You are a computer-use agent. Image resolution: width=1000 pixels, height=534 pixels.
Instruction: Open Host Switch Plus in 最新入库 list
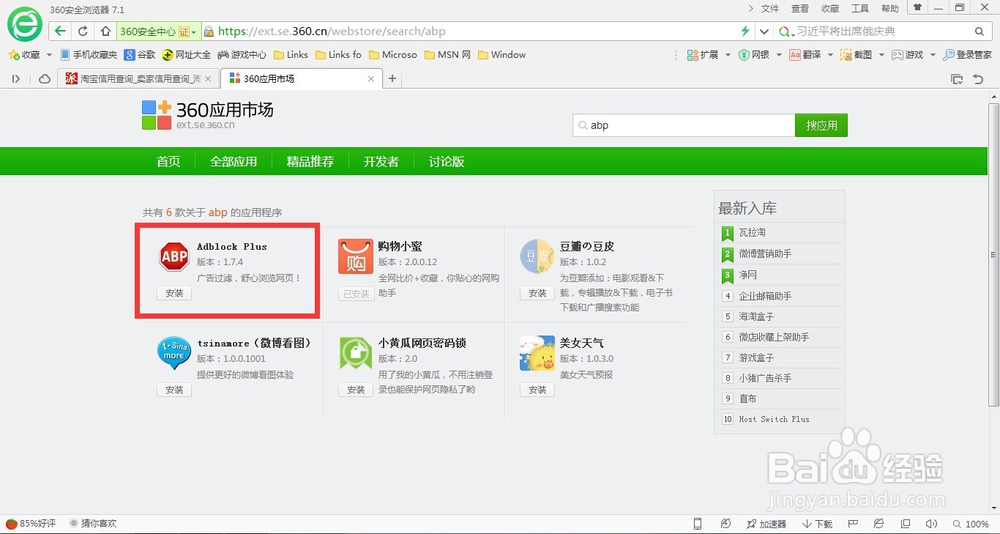(x=774, y=419)
